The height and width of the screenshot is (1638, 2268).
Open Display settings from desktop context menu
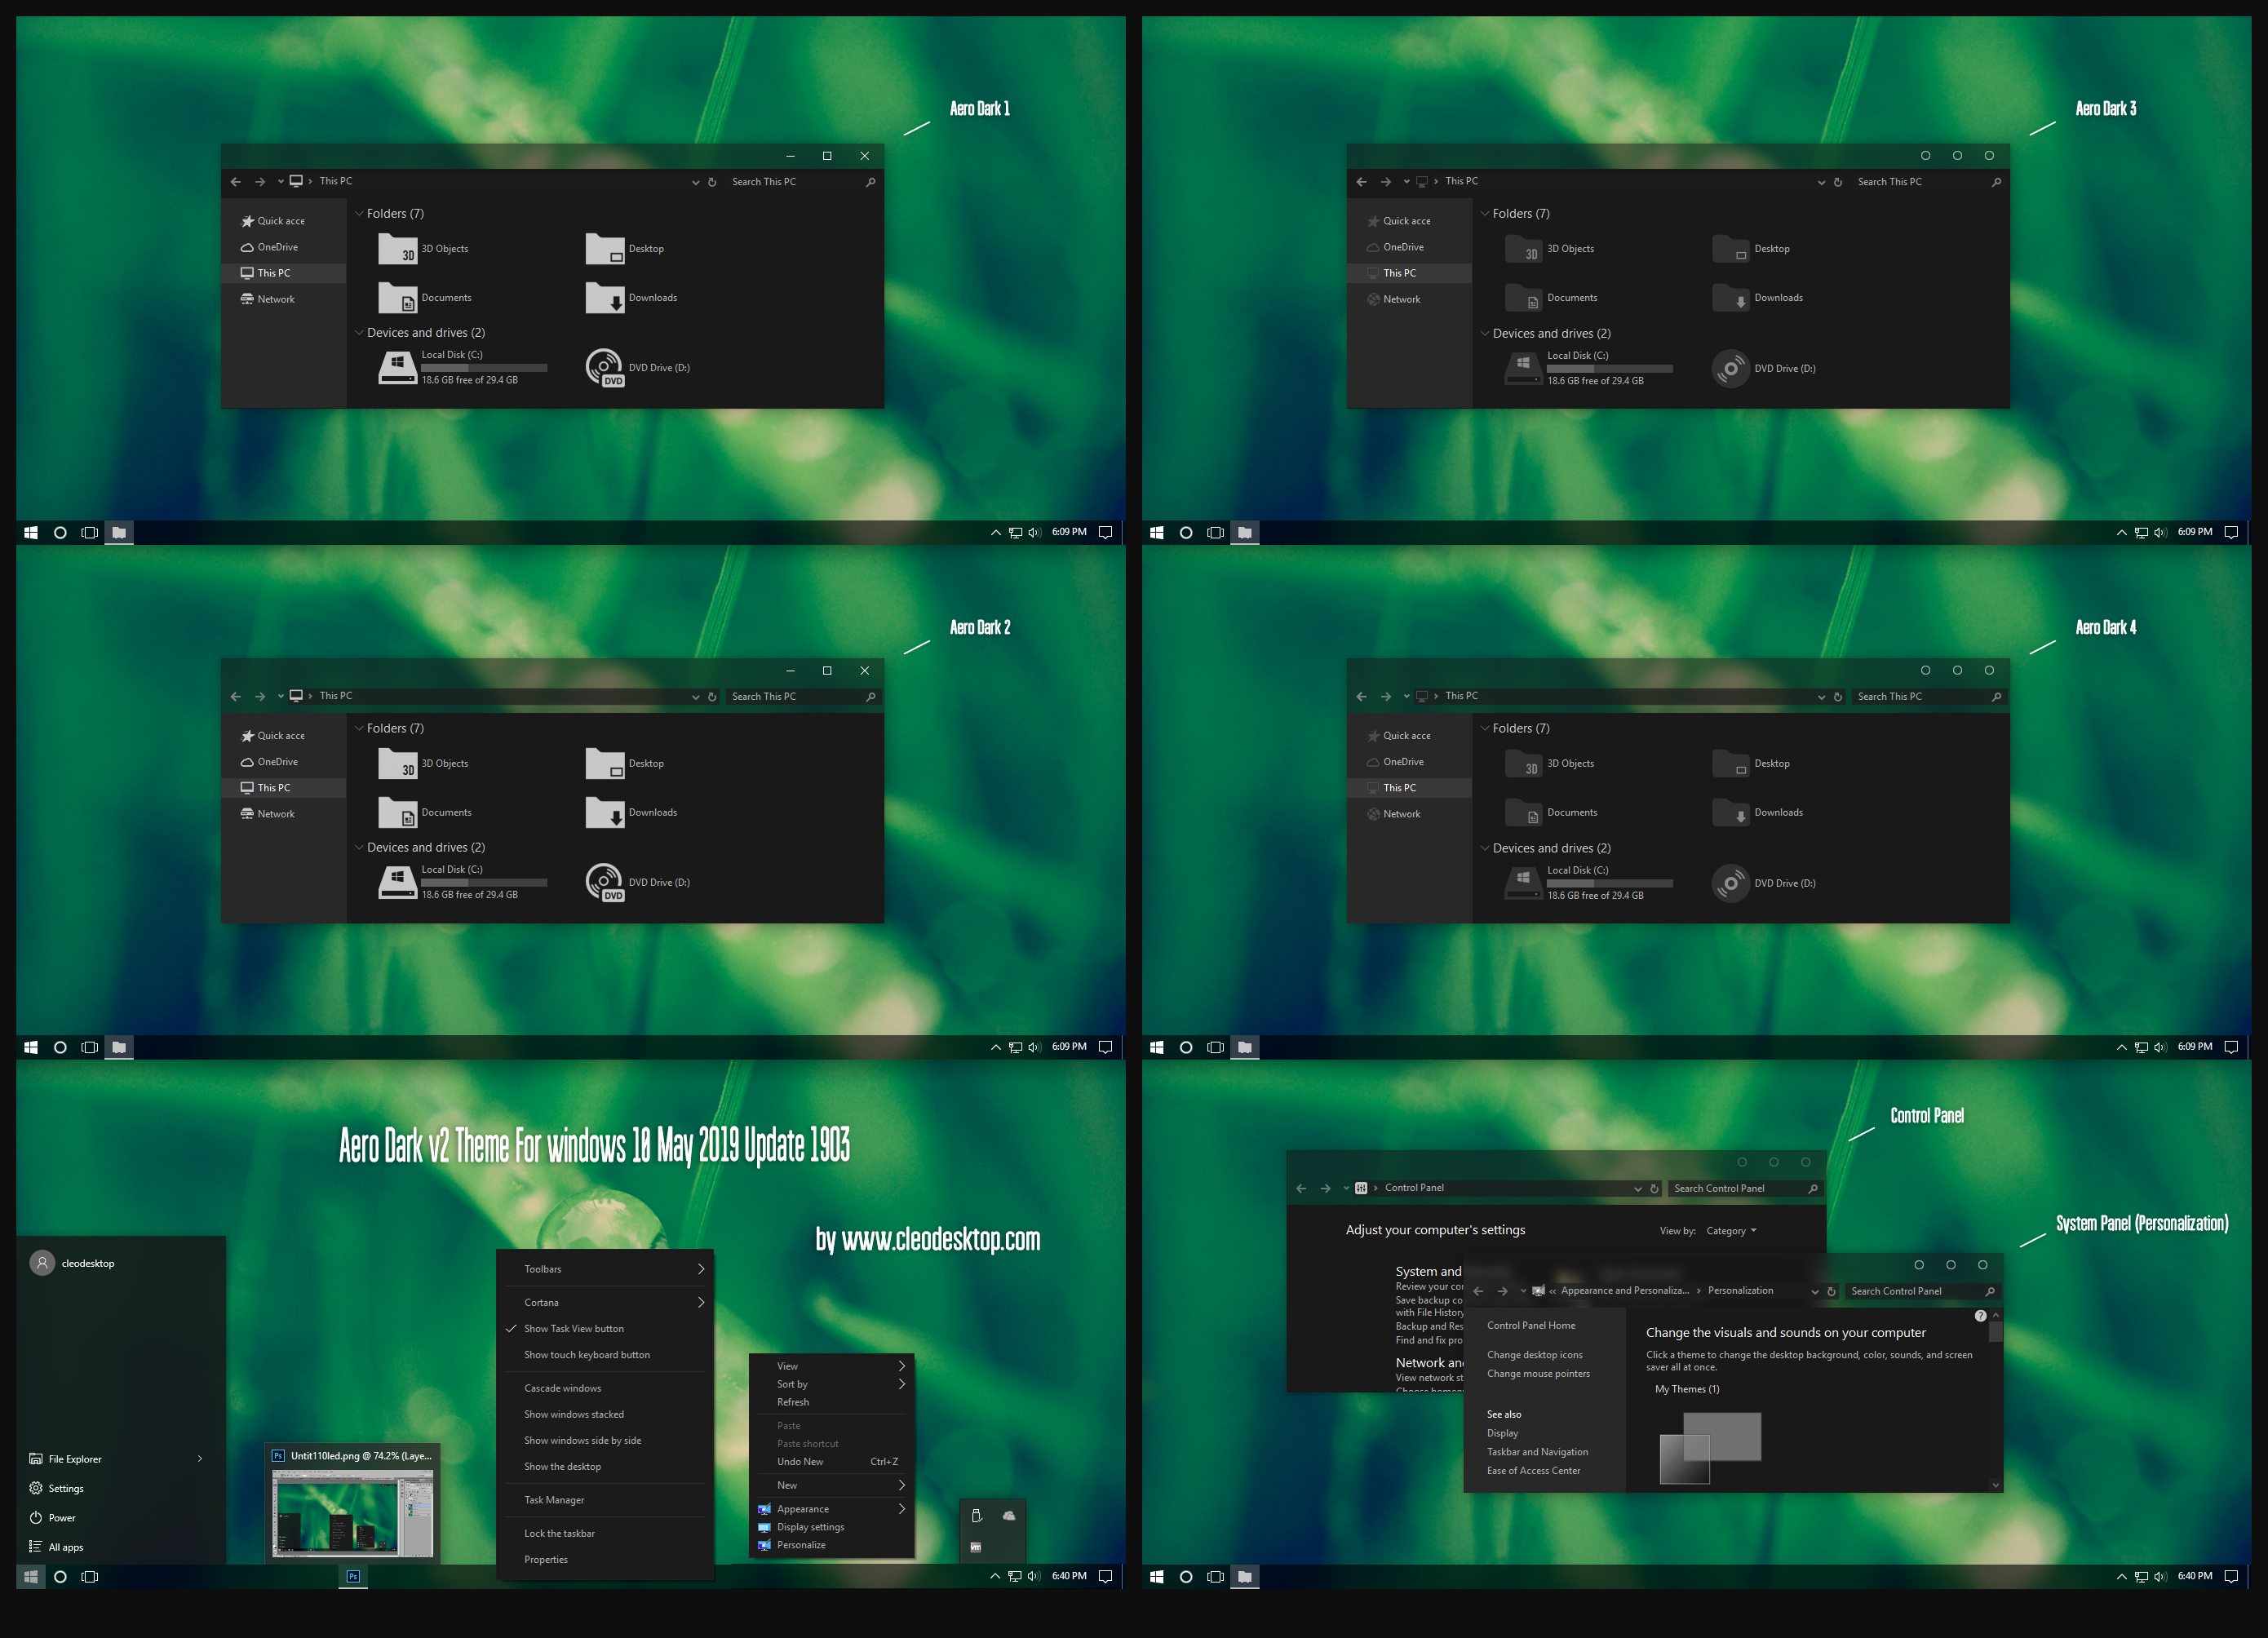(x=832, y=1528)
